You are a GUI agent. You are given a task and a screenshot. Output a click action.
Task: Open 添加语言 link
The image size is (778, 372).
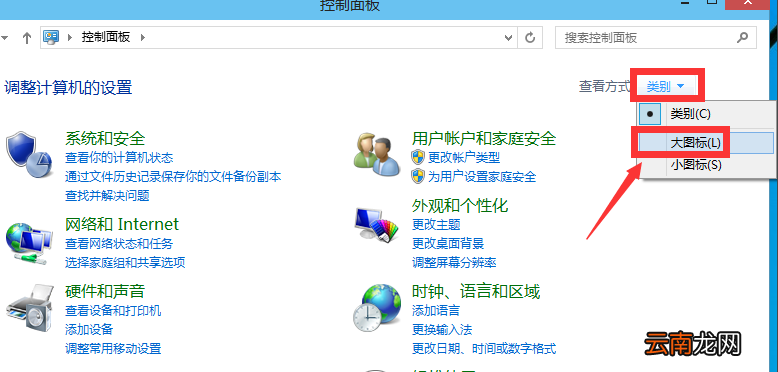pyautogui.click(x=436, y=311)
